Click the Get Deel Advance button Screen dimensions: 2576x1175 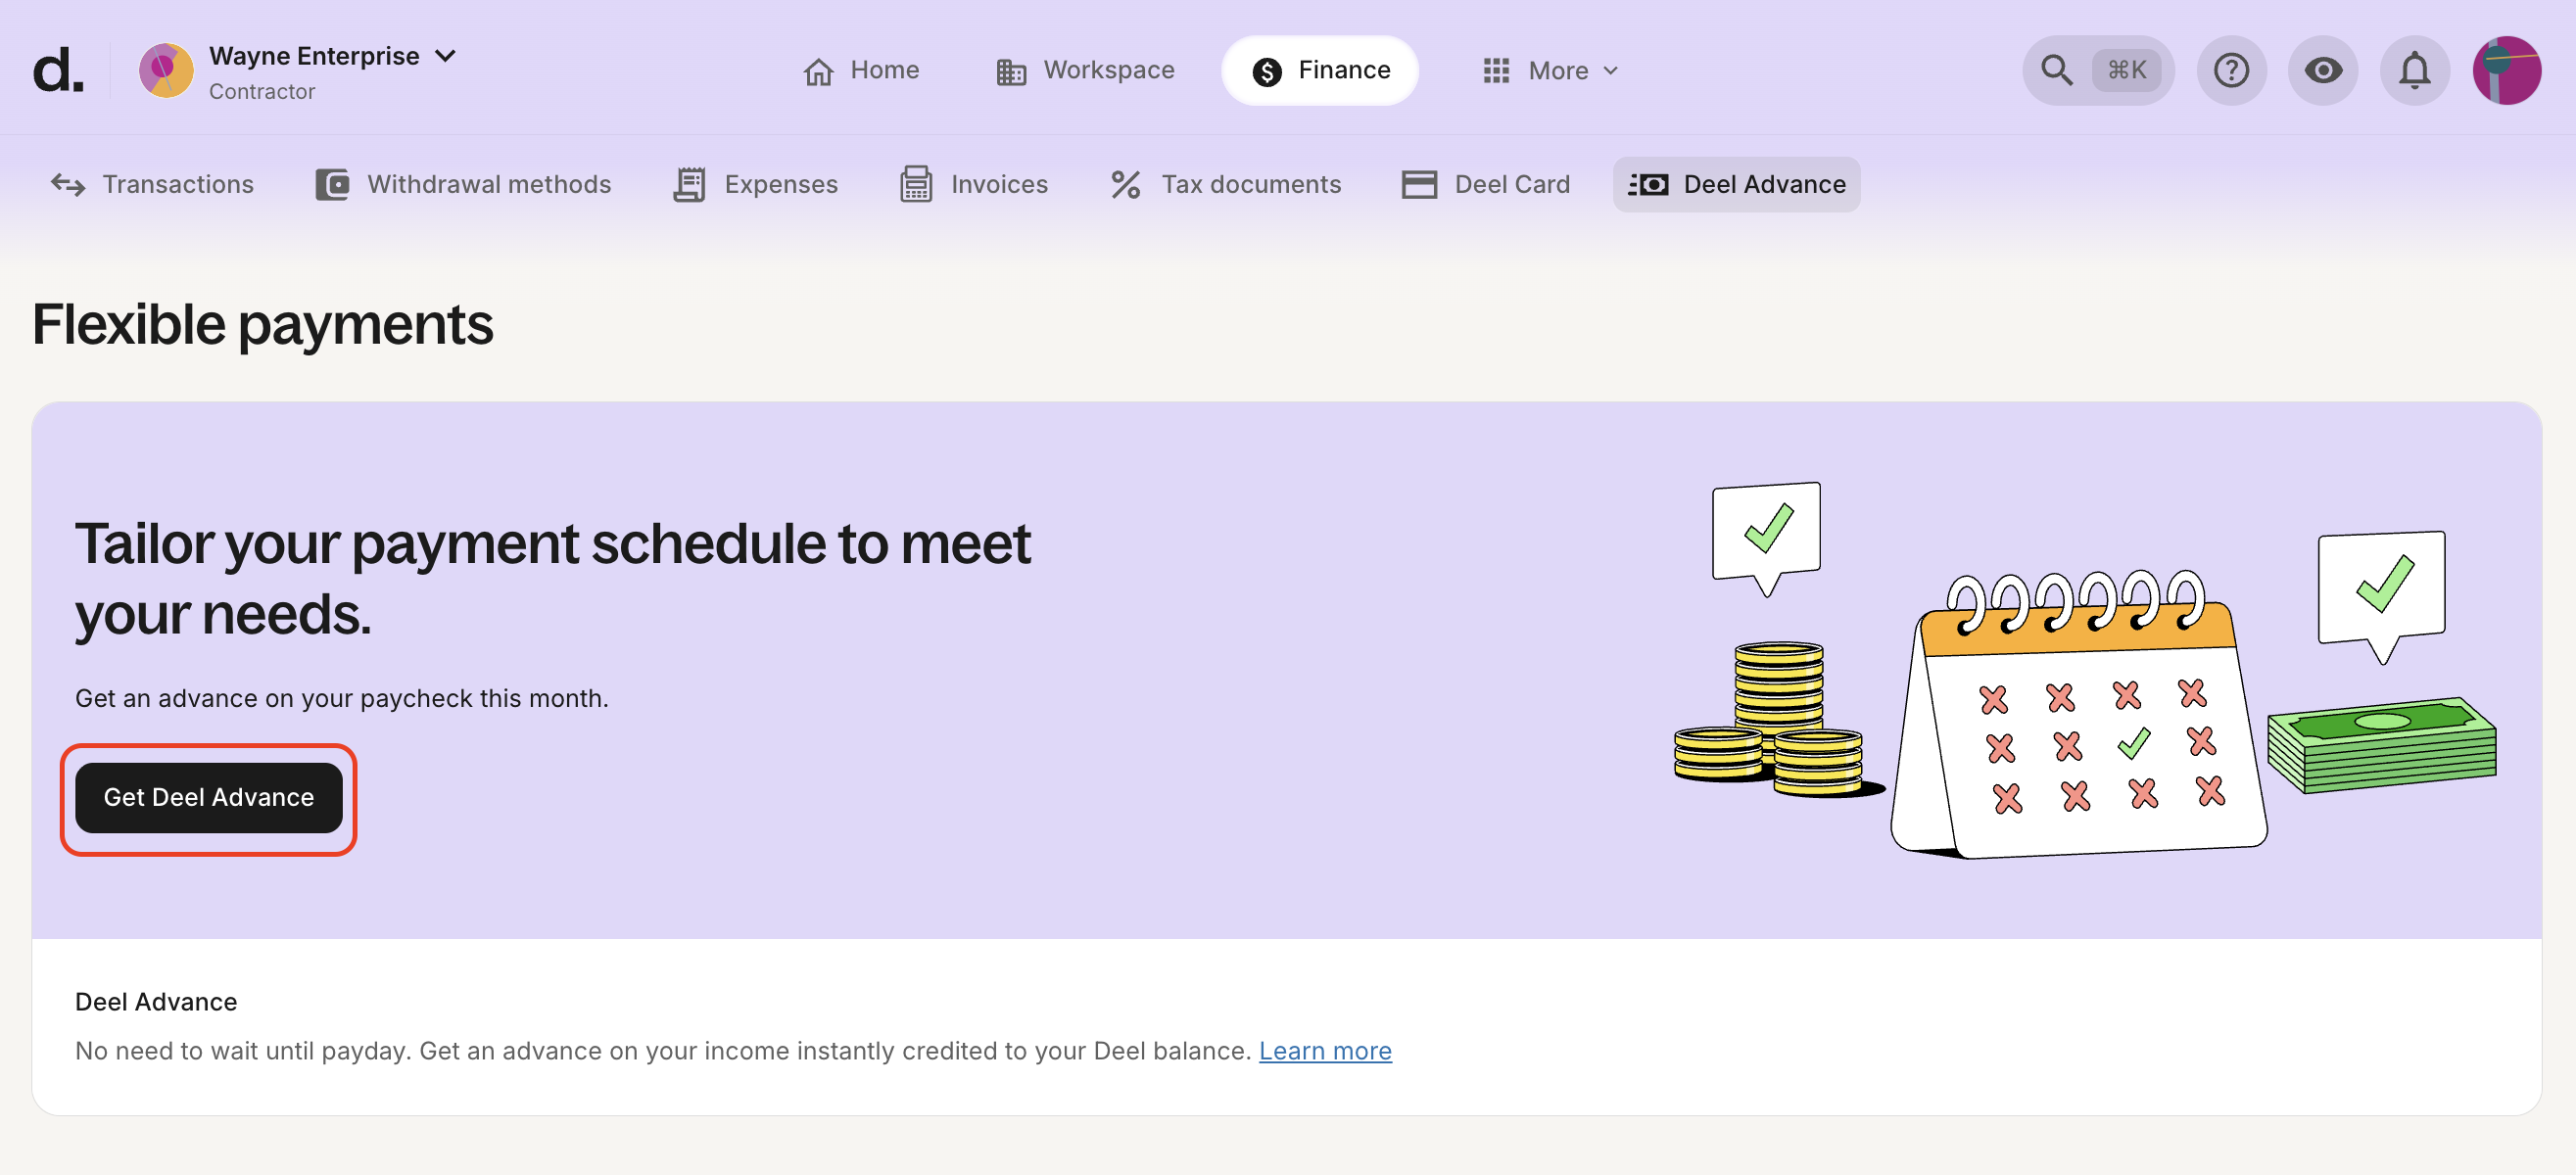coord(209,797)
